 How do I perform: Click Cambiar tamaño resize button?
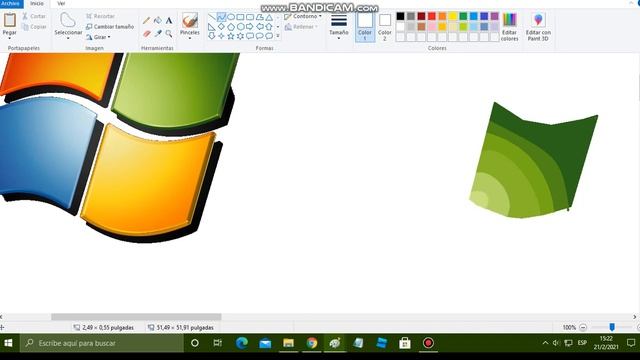click(x=110, y=27)
